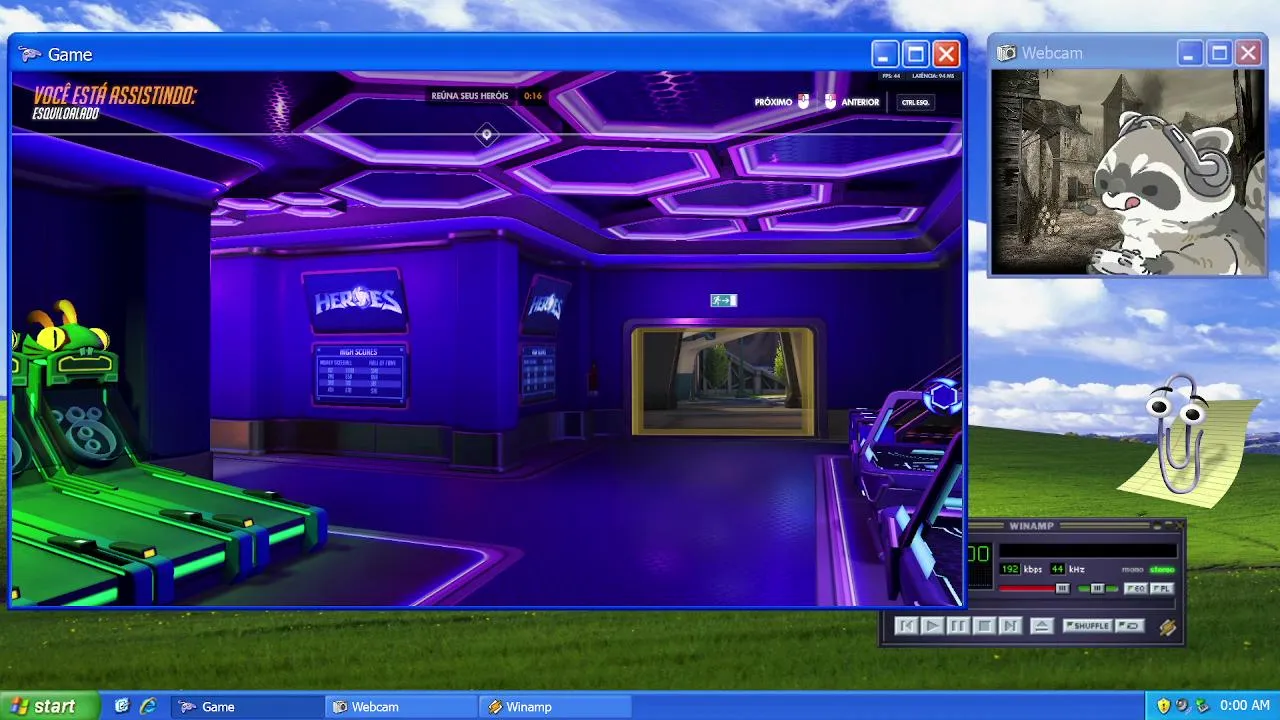Start playback with Winamp's play button
The image size is (1280, 720).
932,626
